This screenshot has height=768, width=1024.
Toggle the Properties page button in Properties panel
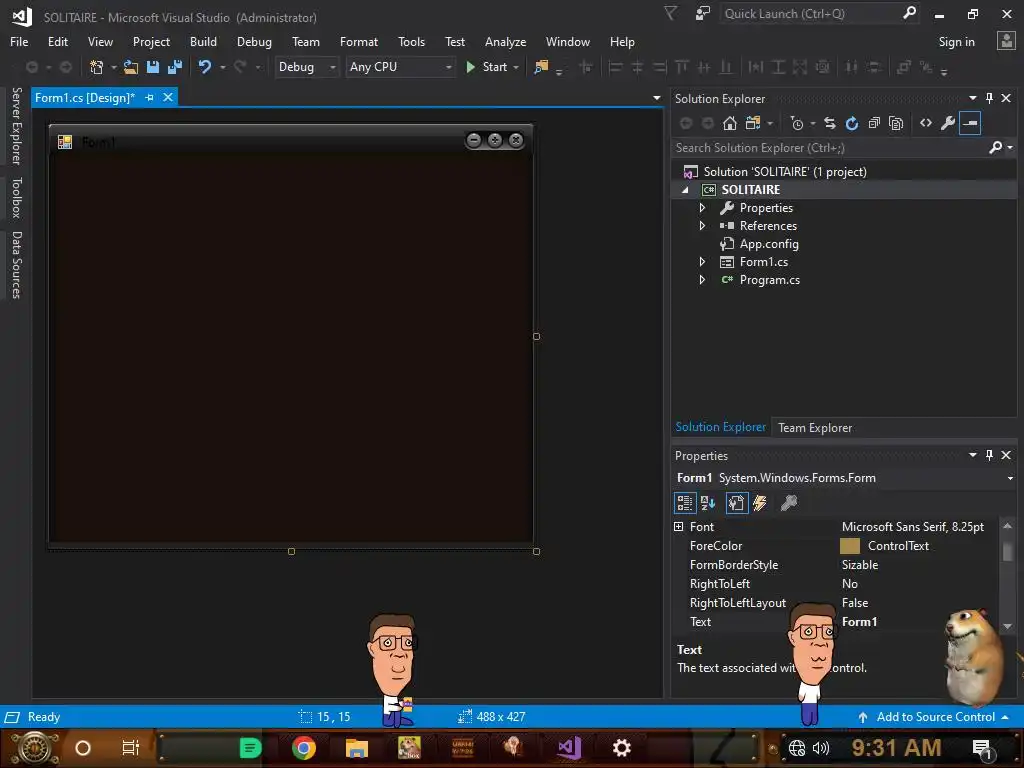click(x=737, y=503)
